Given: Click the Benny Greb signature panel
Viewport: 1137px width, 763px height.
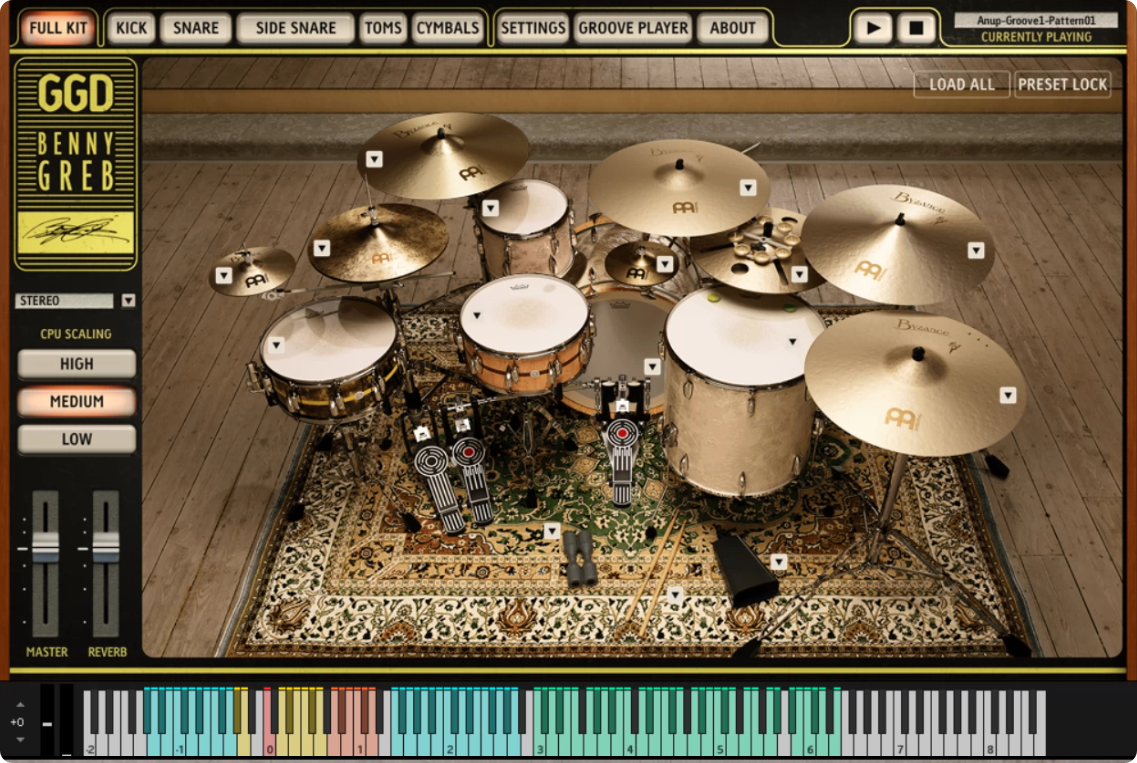Looking at the screenshot, I should (75, 231).
